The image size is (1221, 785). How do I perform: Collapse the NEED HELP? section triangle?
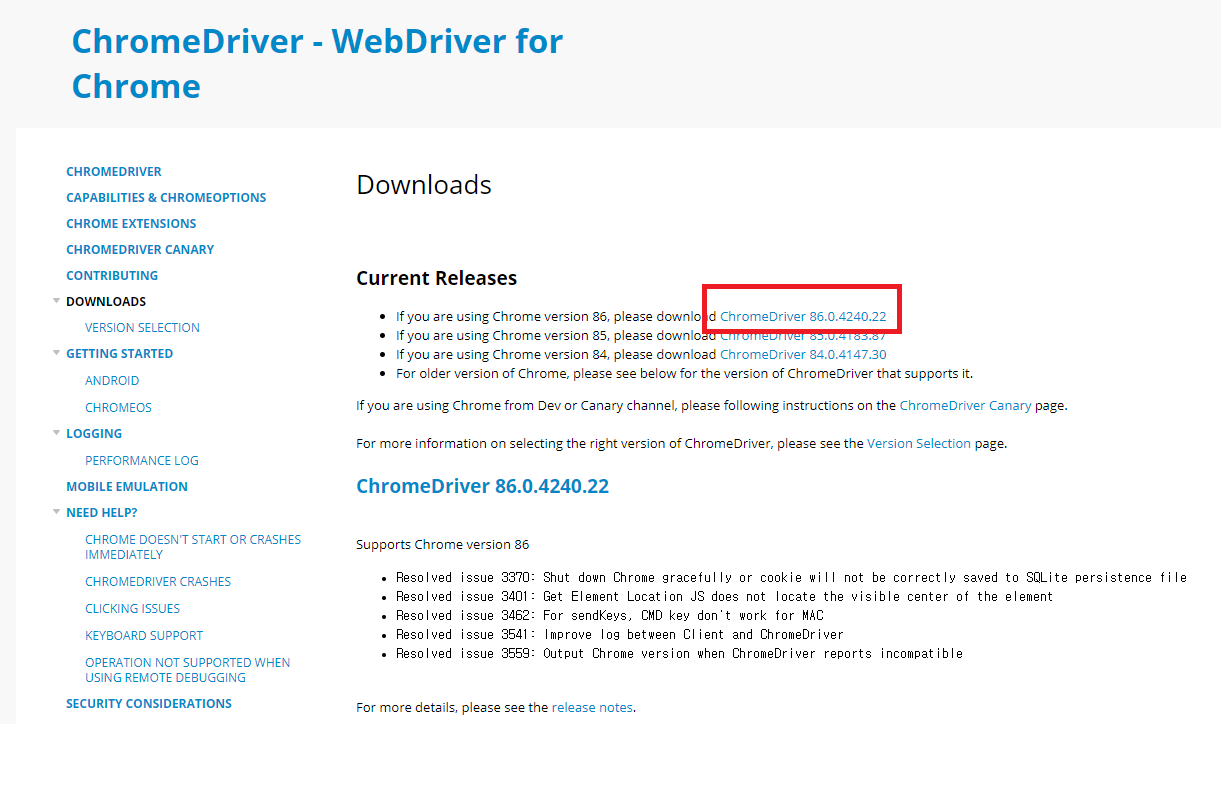pyautogui.click(x=56, y=511)
